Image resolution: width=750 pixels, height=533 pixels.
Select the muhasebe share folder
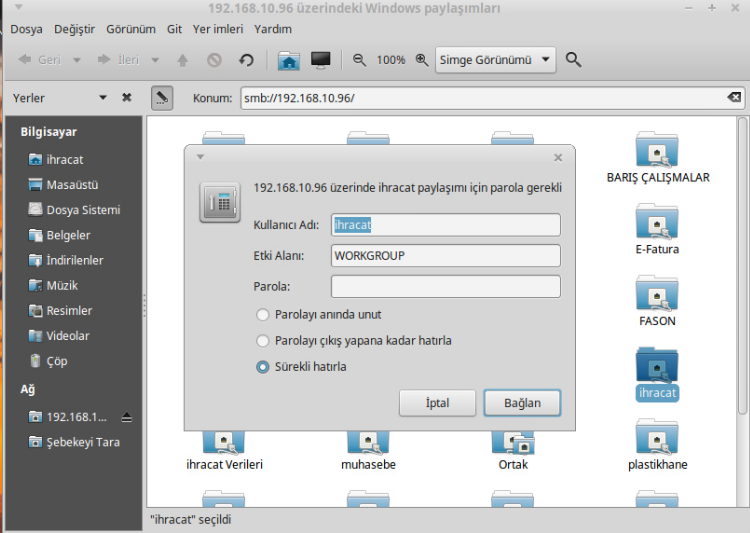click(368, 452)
